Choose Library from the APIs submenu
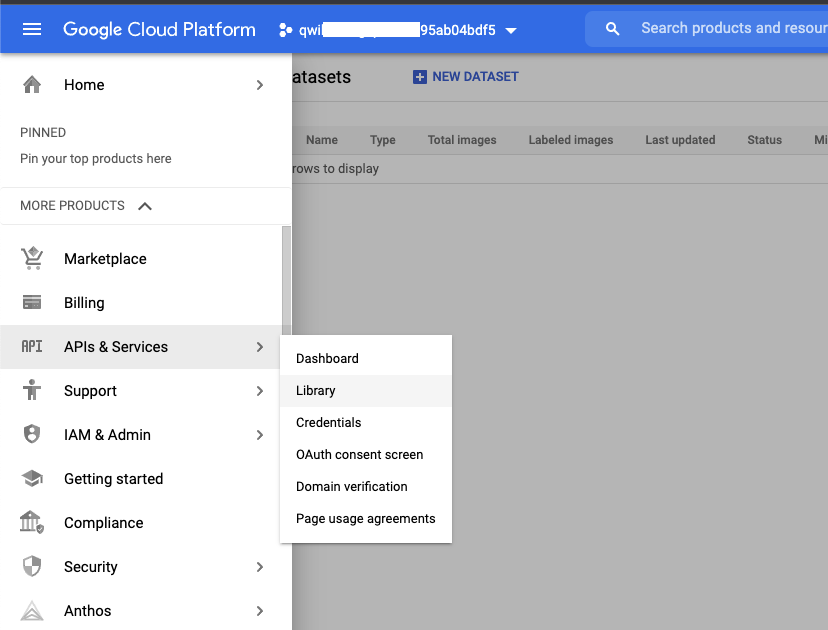 click(x=366, y=391)
